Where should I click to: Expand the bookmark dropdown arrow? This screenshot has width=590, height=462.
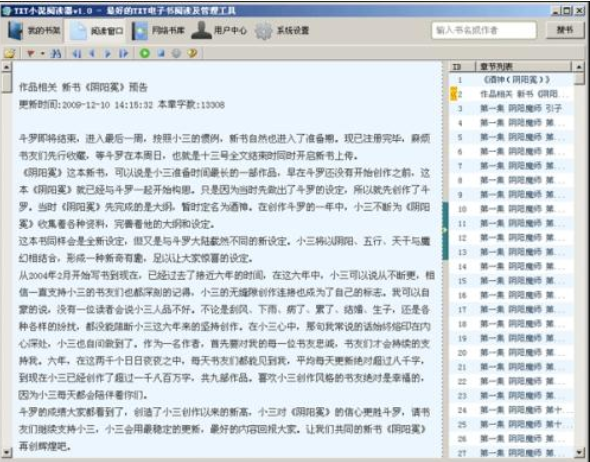point(43,53)
